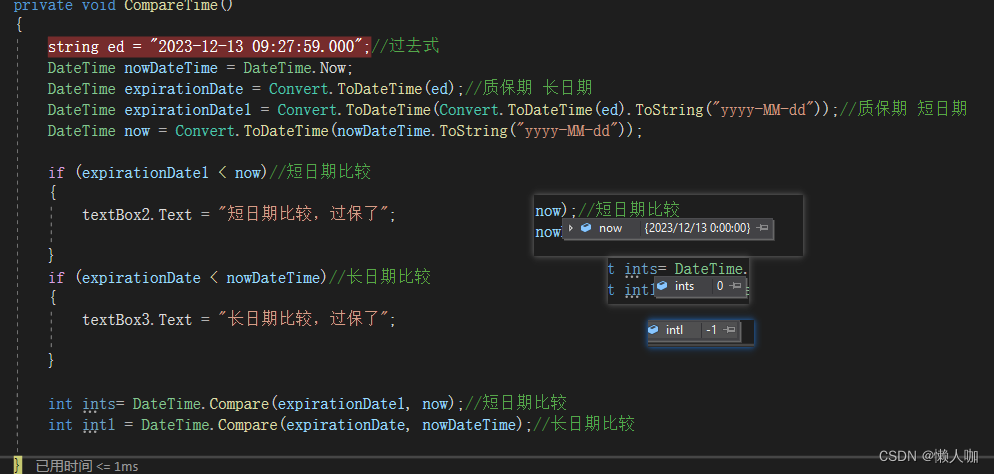Click the variable cube icon beside 'ints'
Screen dimensions: 994x474
click(663, 286)
